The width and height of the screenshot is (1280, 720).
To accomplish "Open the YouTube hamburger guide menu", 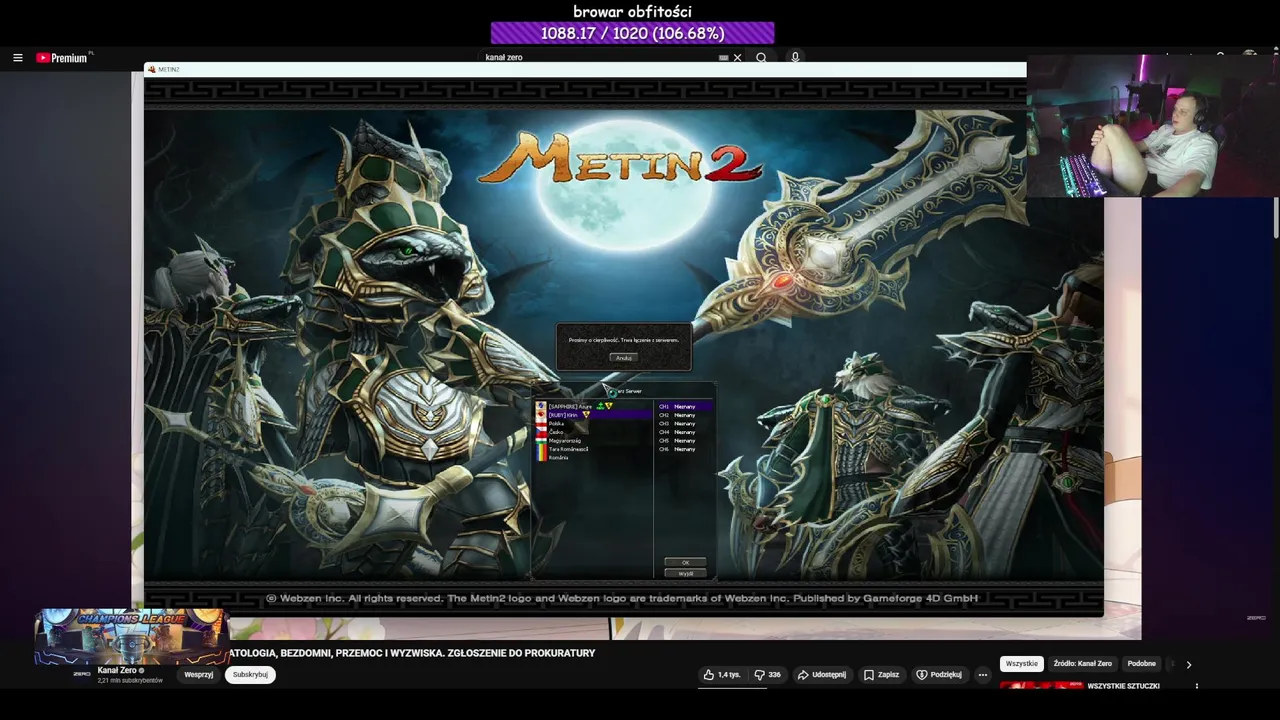I will pyautogui.click(x=17, y=58).
